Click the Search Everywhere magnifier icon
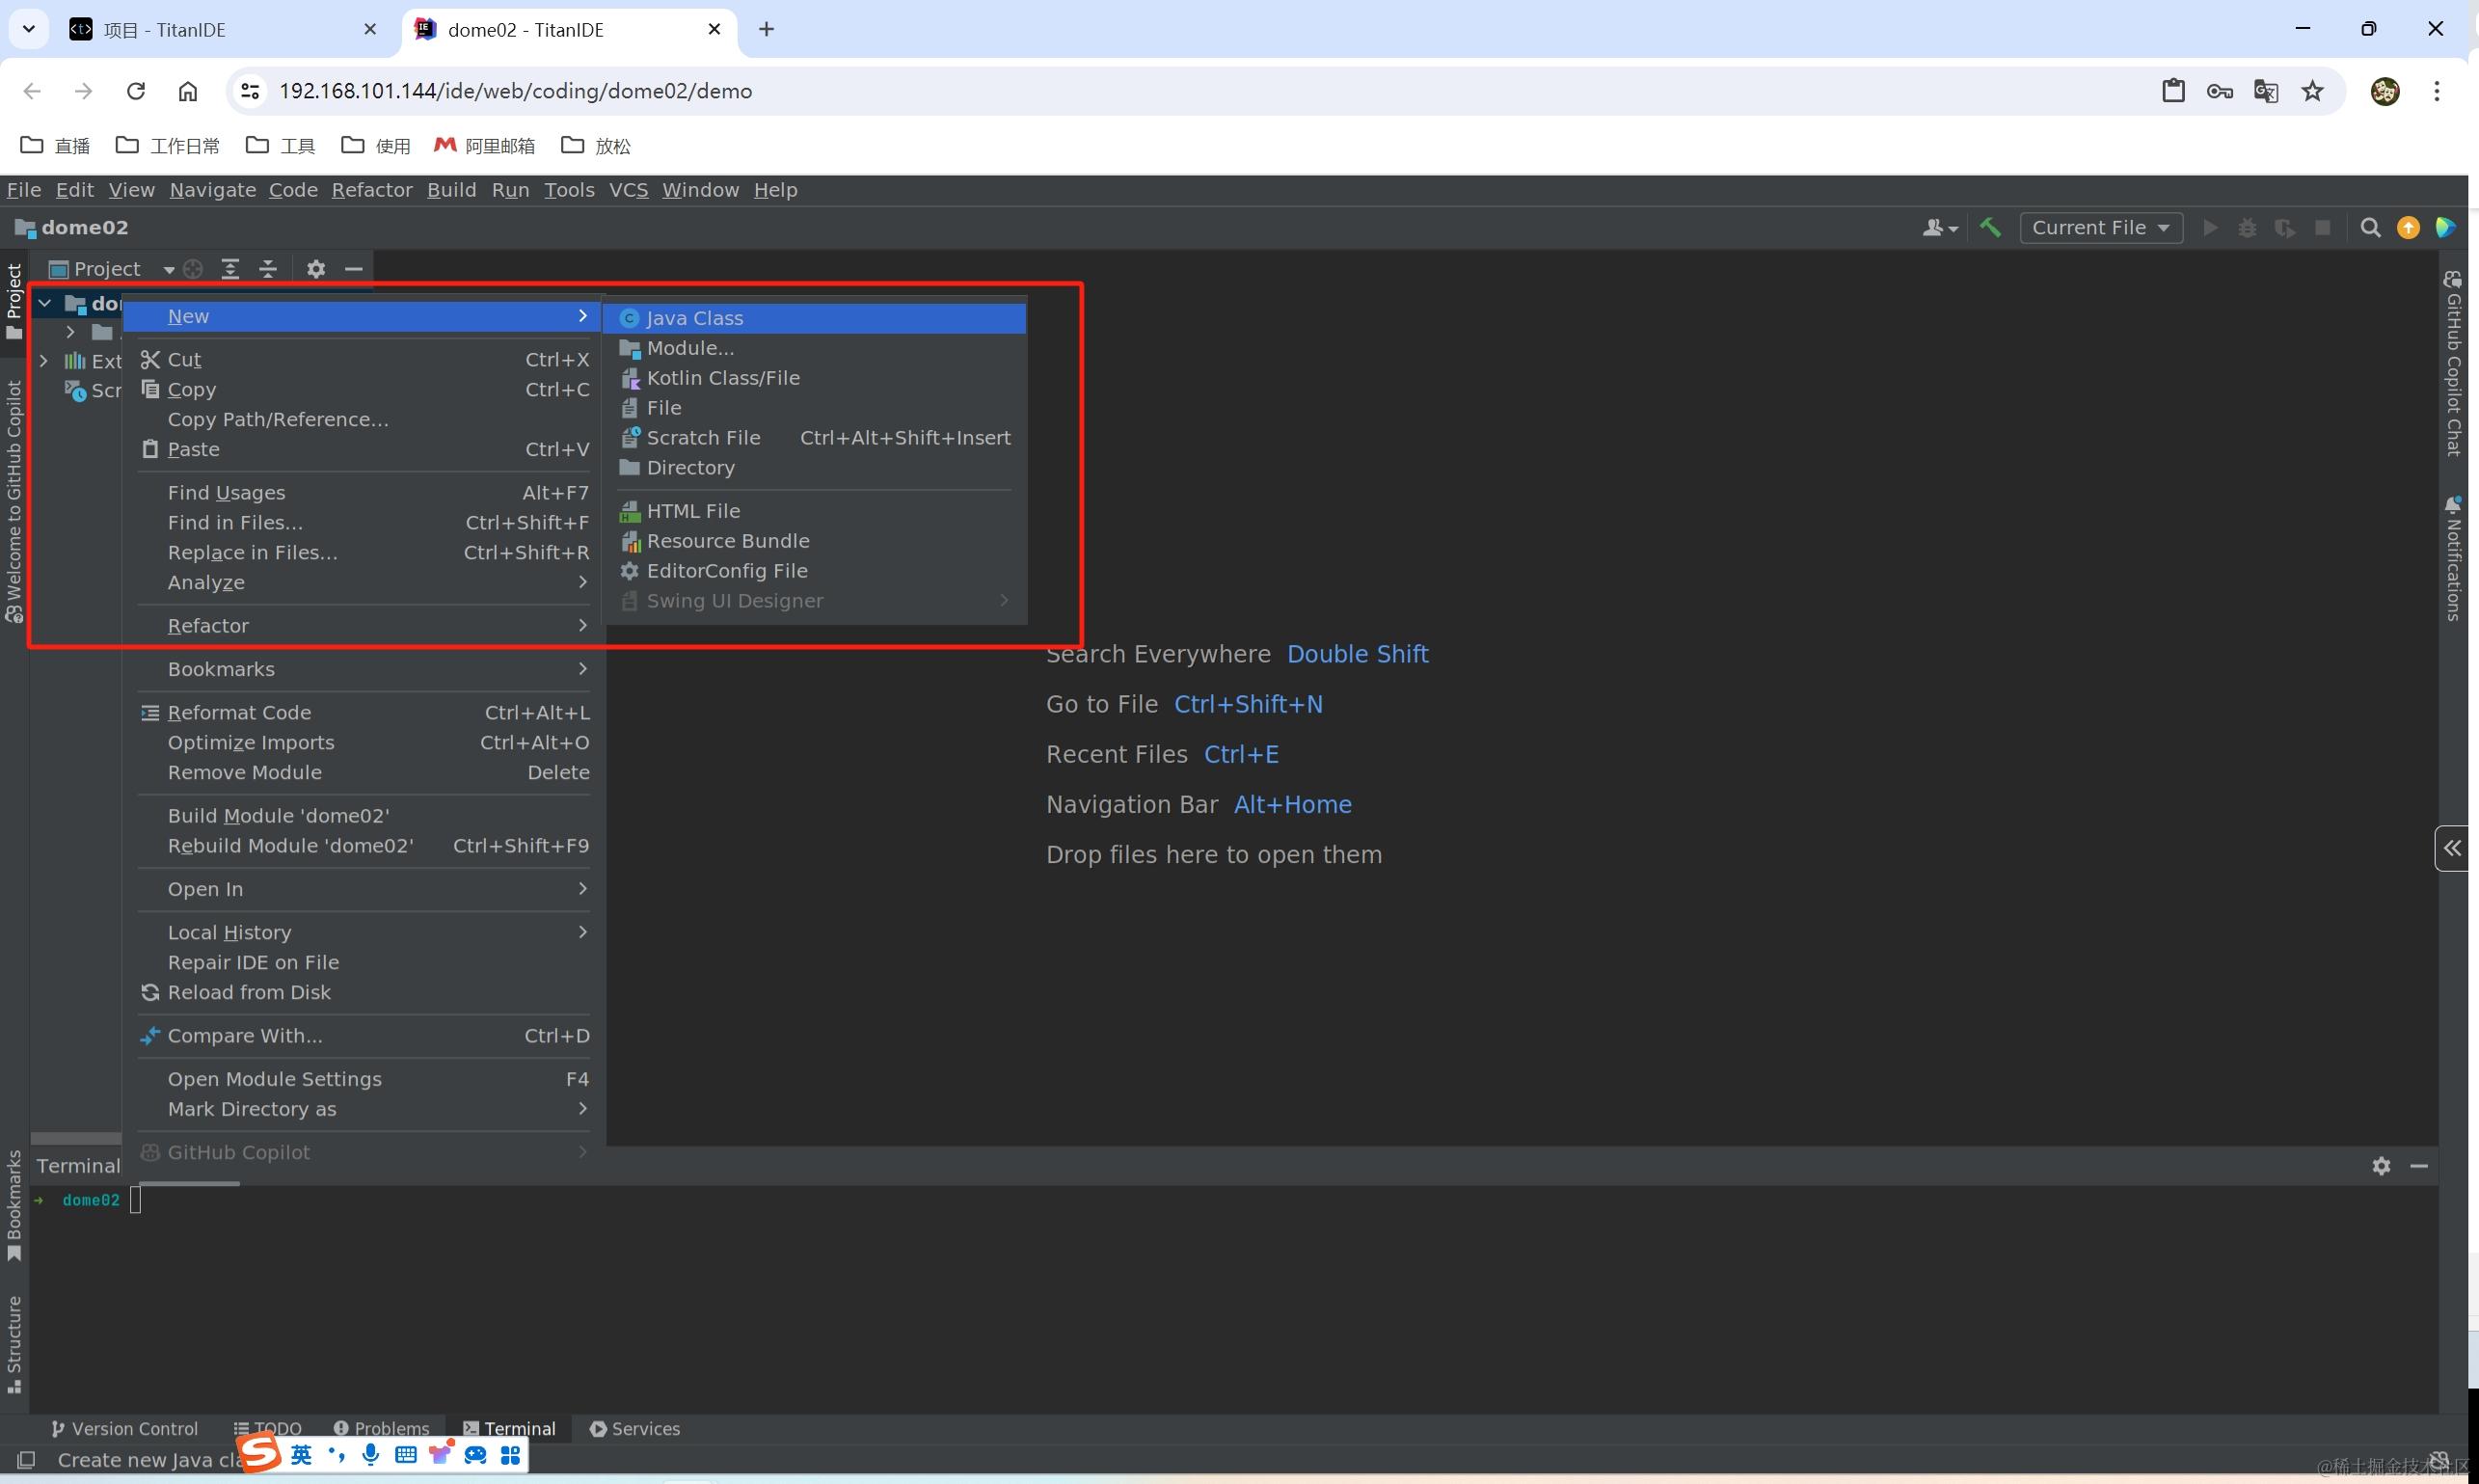The width and height of the screenshot is (2479, 1484). click(x=2370, y=228)
